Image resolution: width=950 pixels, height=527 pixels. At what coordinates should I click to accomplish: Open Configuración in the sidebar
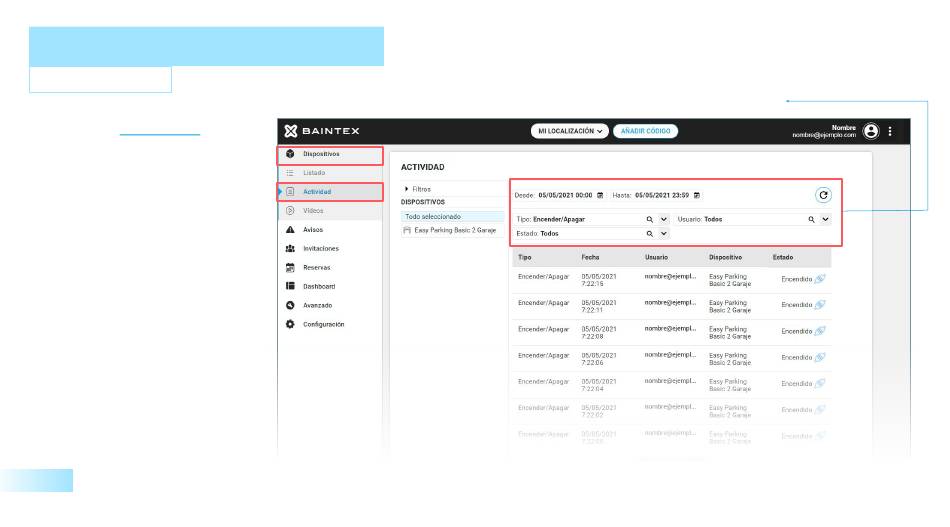tap(323, 324)
